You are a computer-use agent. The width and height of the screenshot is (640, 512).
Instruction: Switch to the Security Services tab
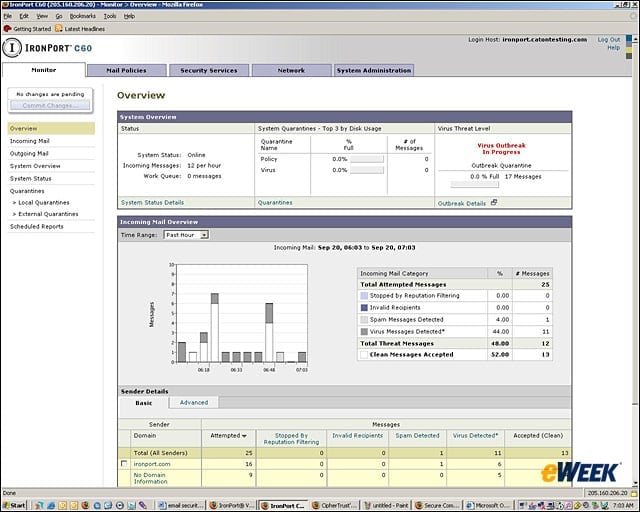point(209,70)
